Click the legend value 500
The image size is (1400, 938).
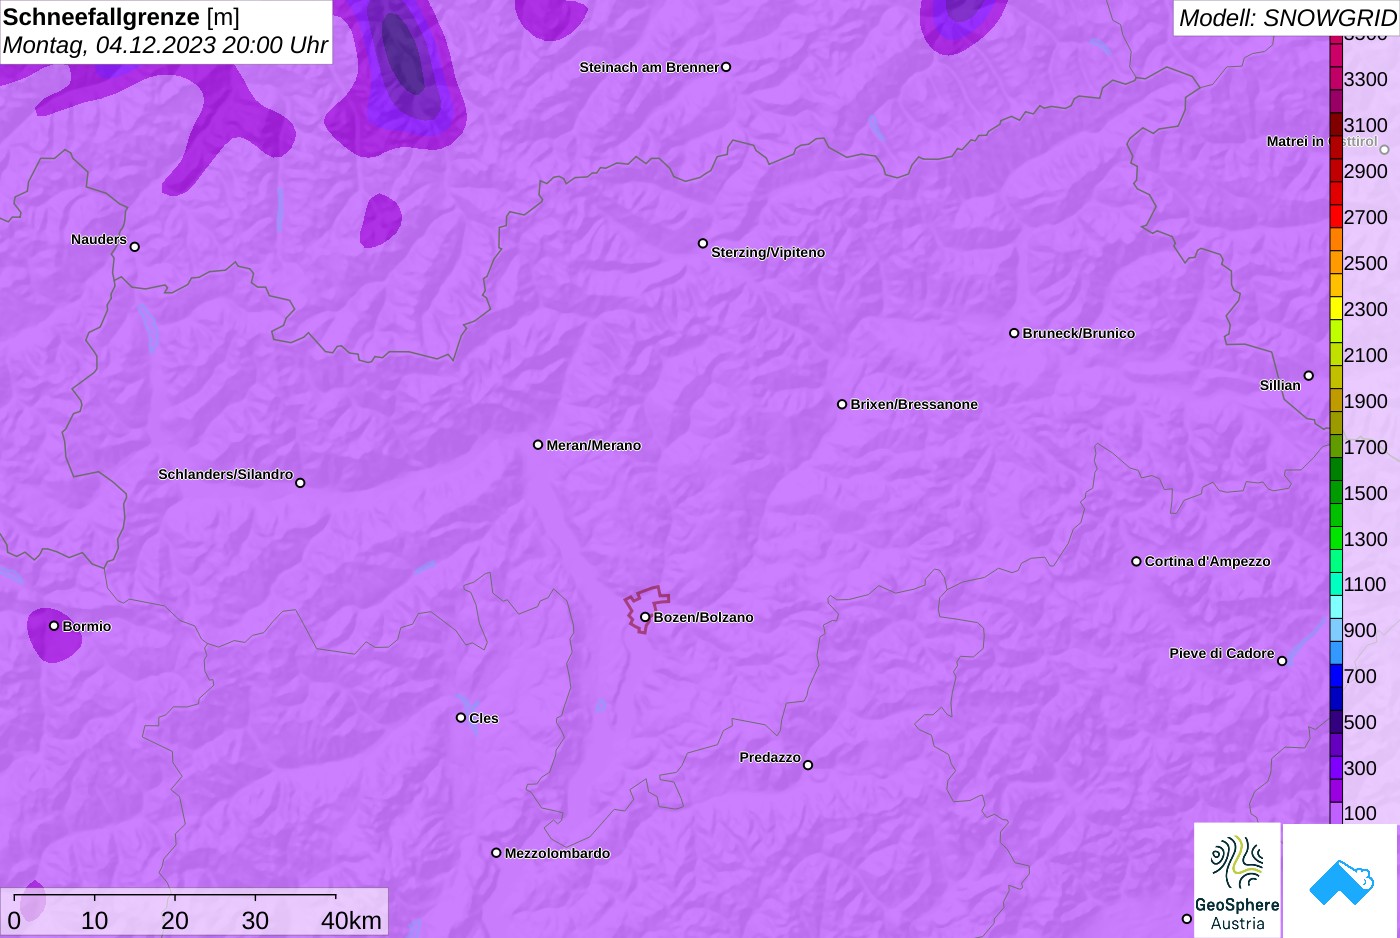click(x=1360, y=722)
